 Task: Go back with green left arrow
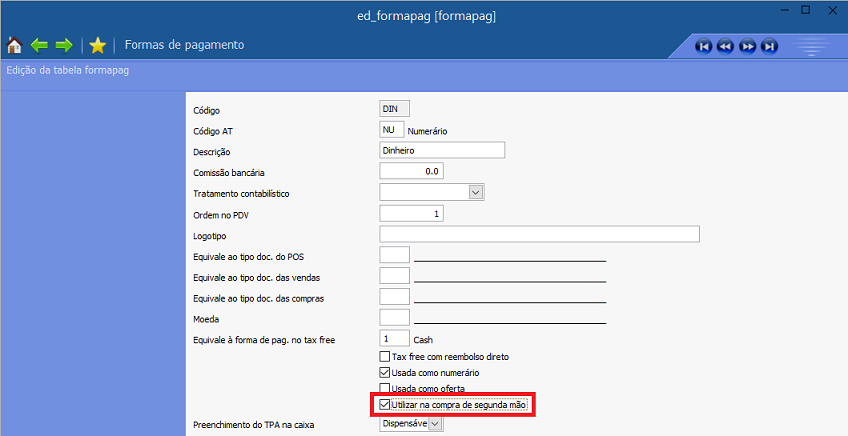tap(39, 45)
